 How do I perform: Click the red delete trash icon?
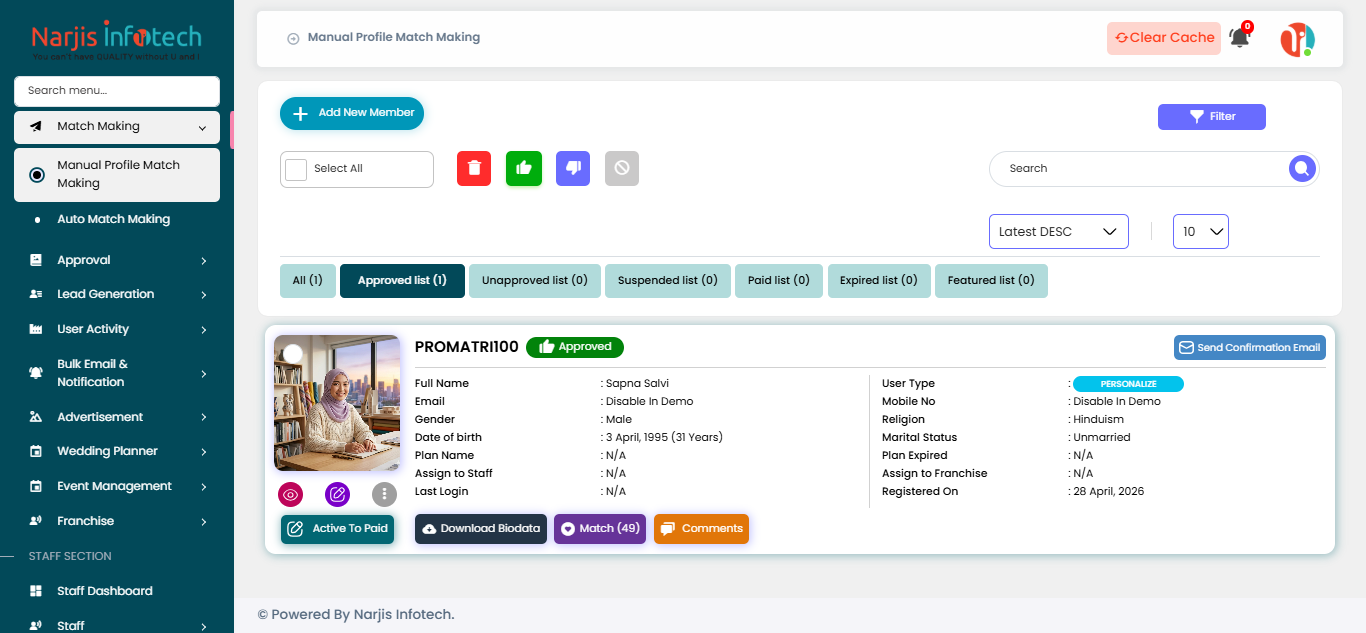click(x=474, y=168)
